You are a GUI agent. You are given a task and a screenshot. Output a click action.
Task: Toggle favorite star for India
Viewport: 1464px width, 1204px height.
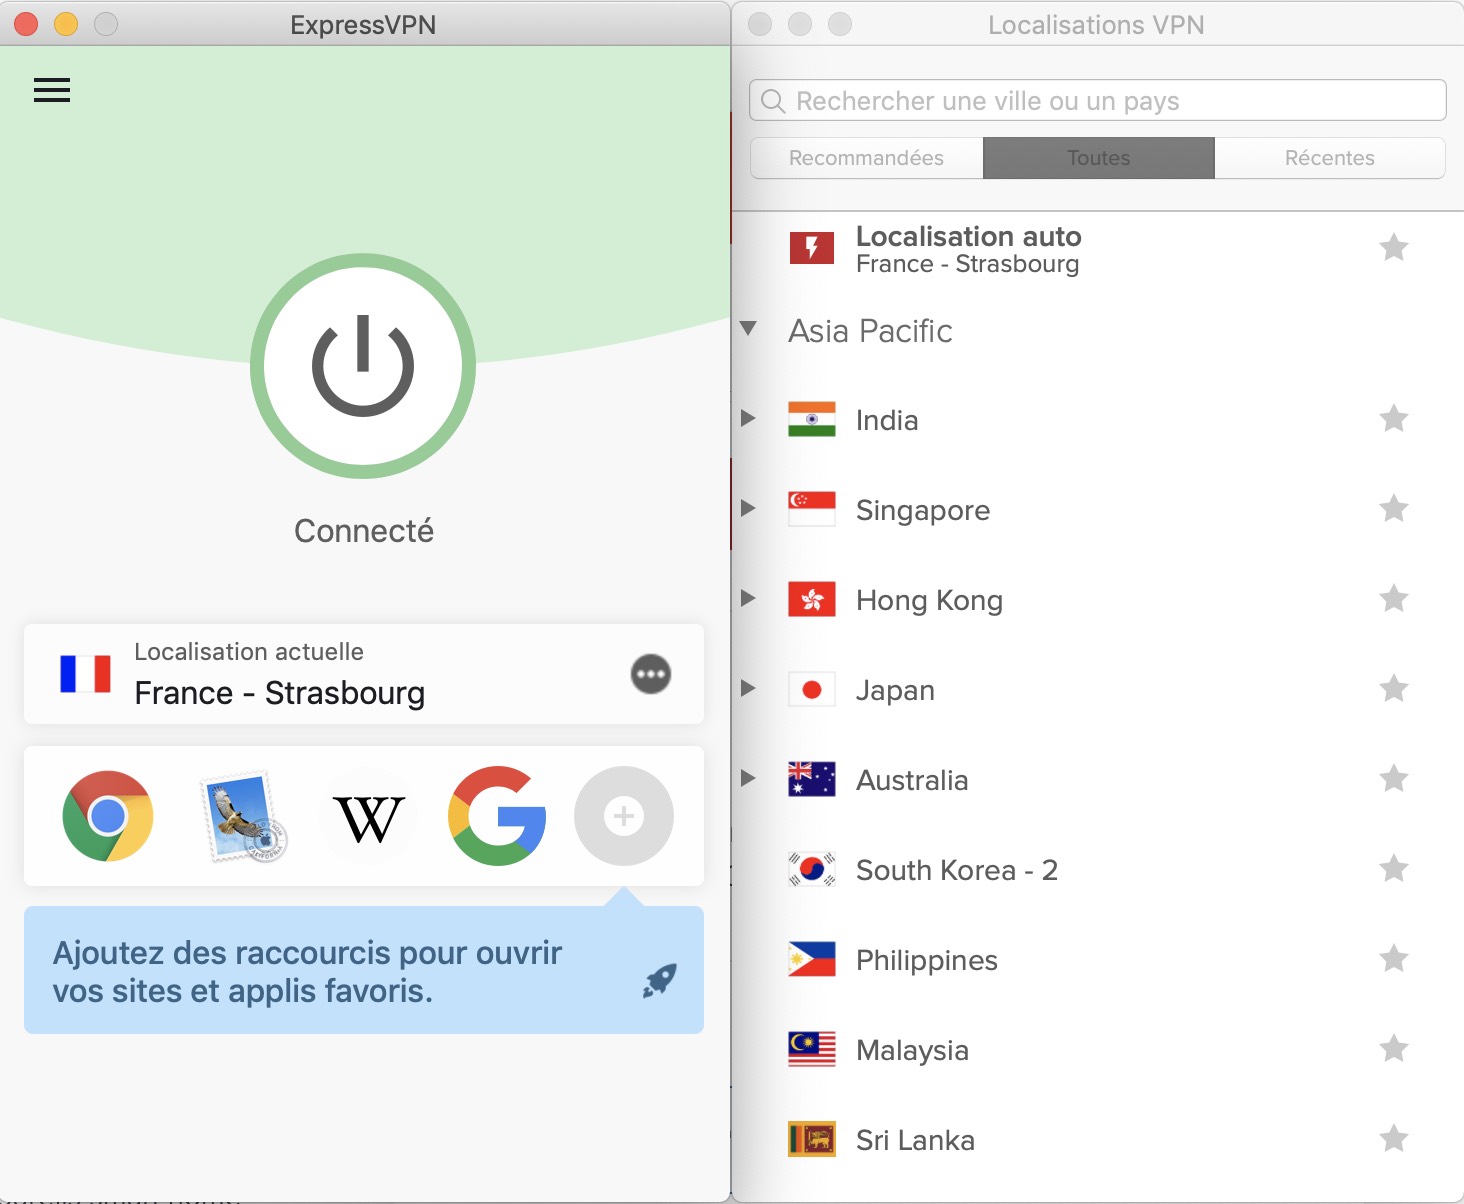(1394, 418)
